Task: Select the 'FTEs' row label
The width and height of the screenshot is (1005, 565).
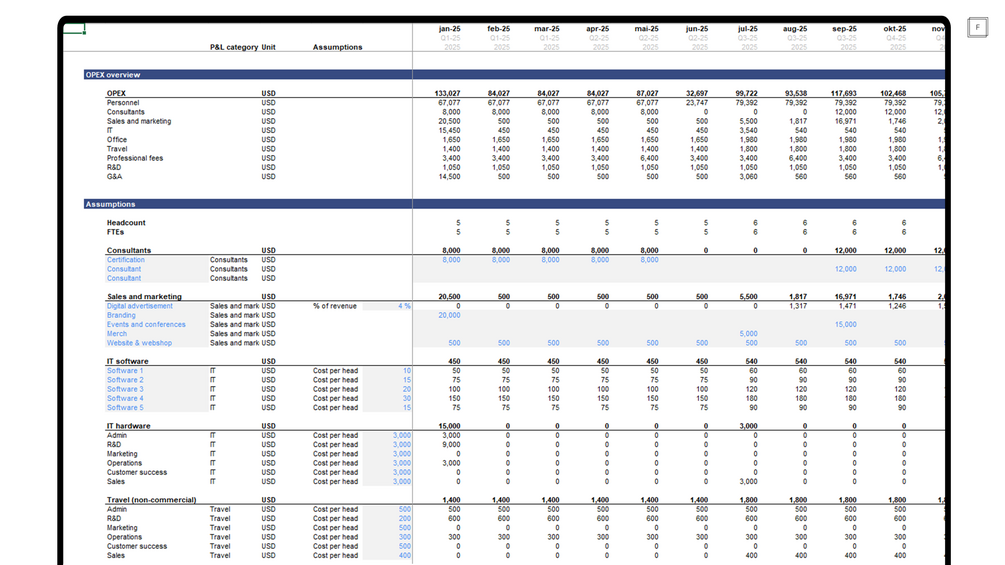Action: [115, 232]
